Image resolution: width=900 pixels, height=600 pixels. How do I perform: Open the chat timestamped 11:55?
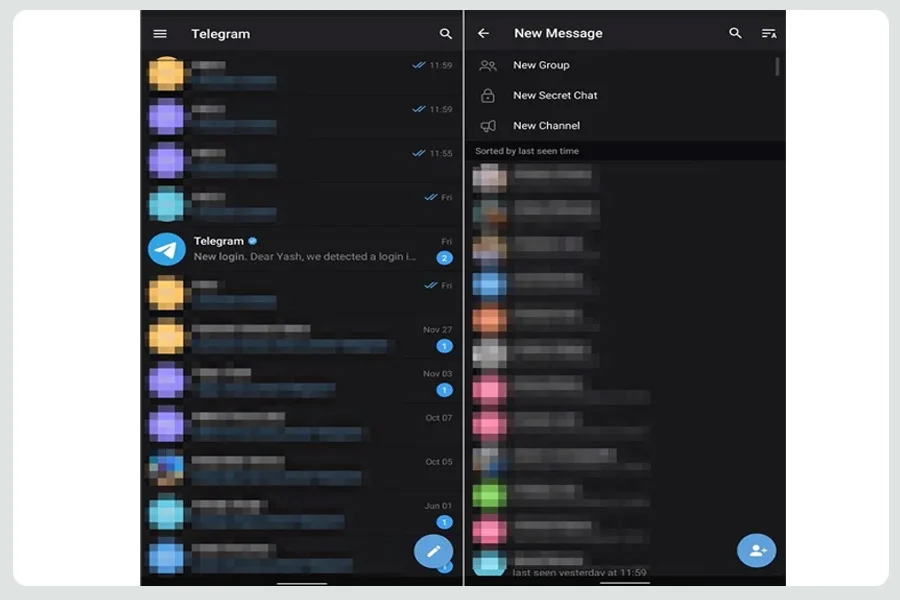(301, 161)
